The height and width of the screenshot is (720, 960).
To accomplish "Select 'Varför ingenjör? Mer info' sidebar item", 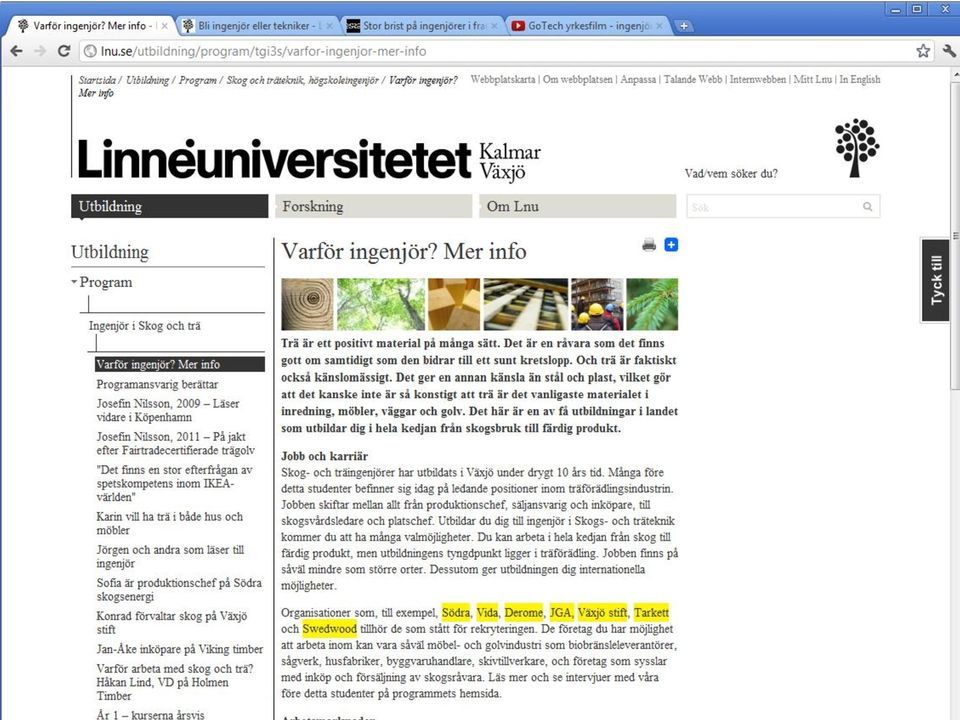I will [180, 364].
